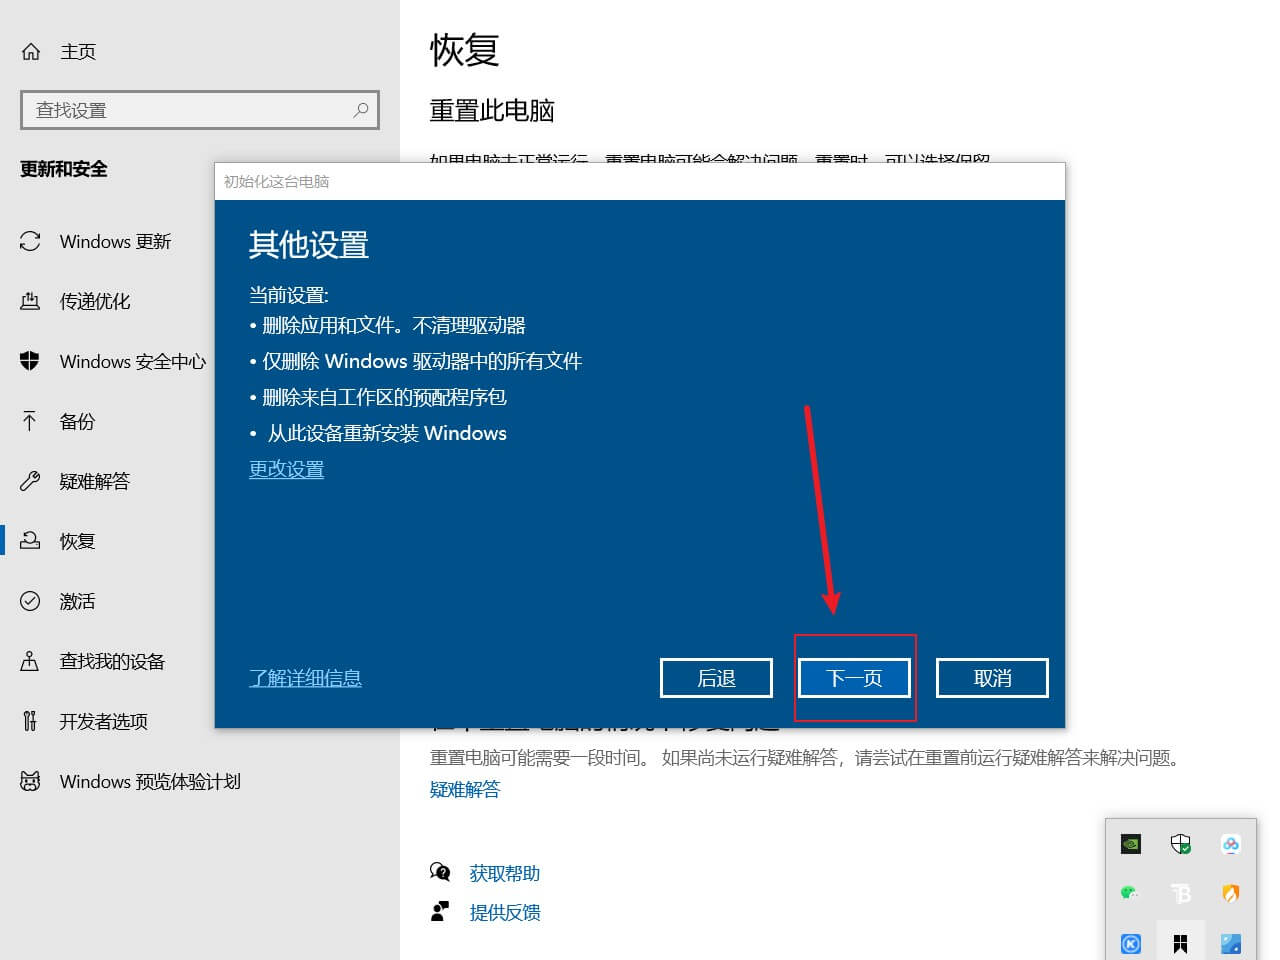
Task: Click the 初始化这台电脑 dialog title bar
Action: coord(640,181)
